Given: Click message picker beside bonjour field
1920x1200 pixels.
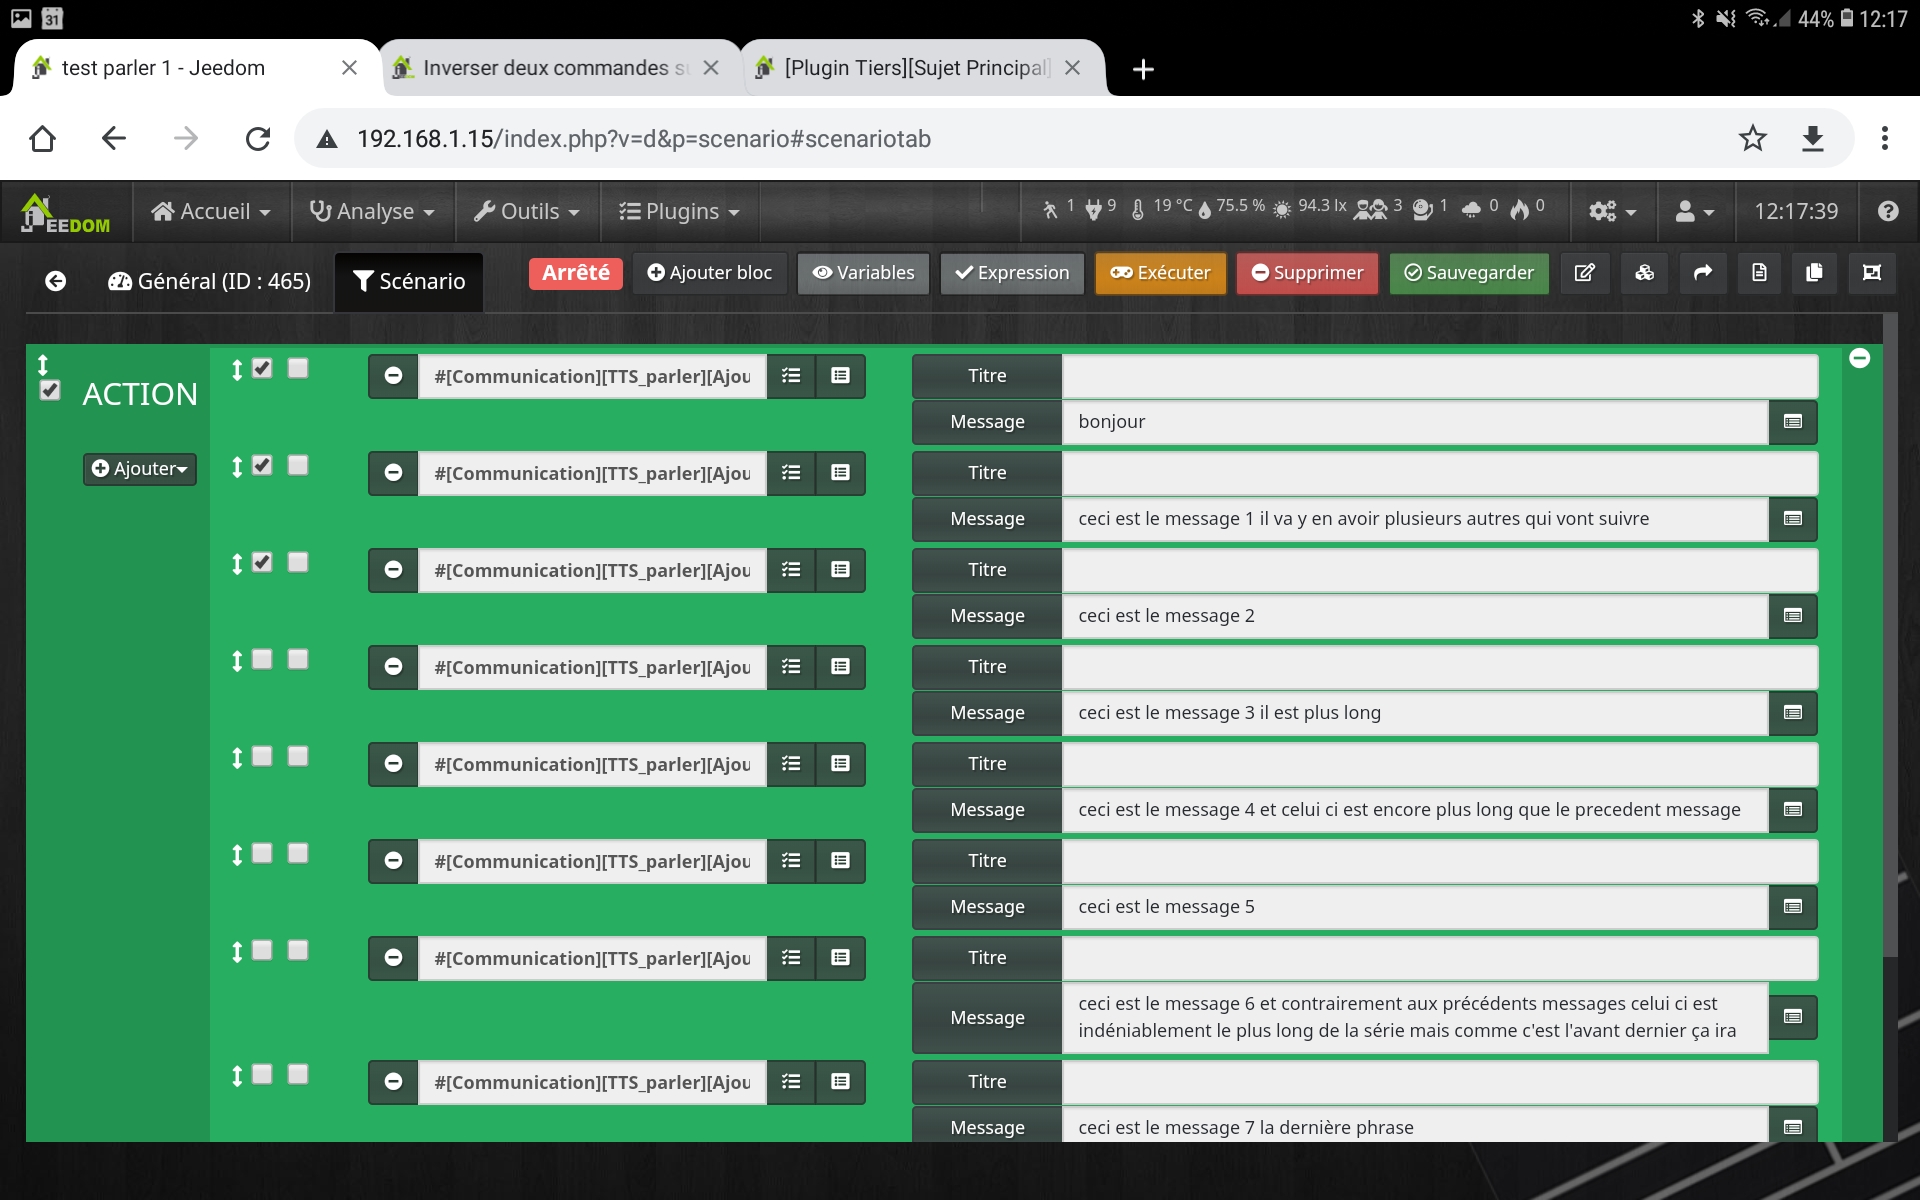Looking at the screenshot, I should 1793,422.
